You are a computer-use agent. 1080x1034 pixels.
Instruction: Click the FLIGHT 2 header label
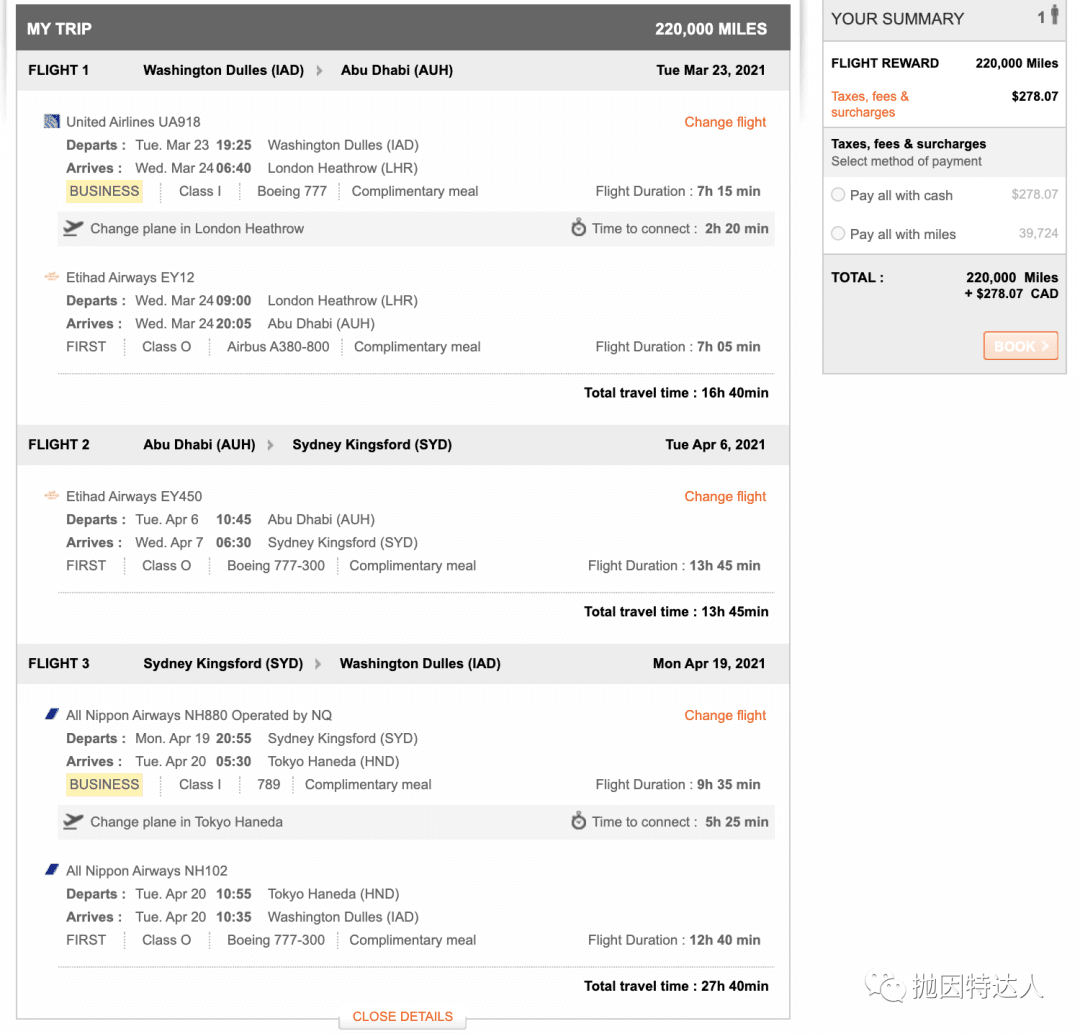click(59, 445)
